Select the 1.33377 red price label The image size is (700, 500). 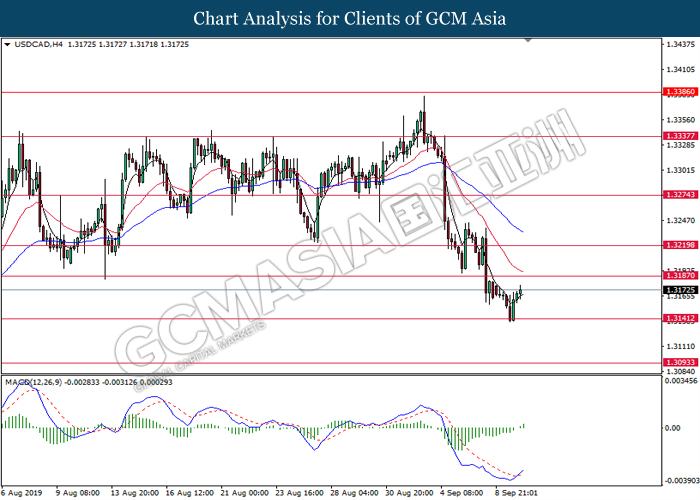(680, 136)
